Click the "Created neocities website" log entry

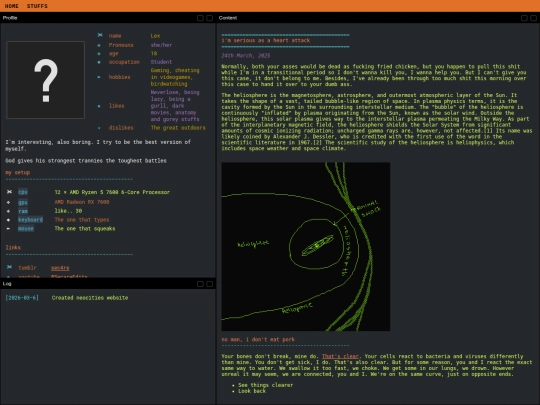90,298
